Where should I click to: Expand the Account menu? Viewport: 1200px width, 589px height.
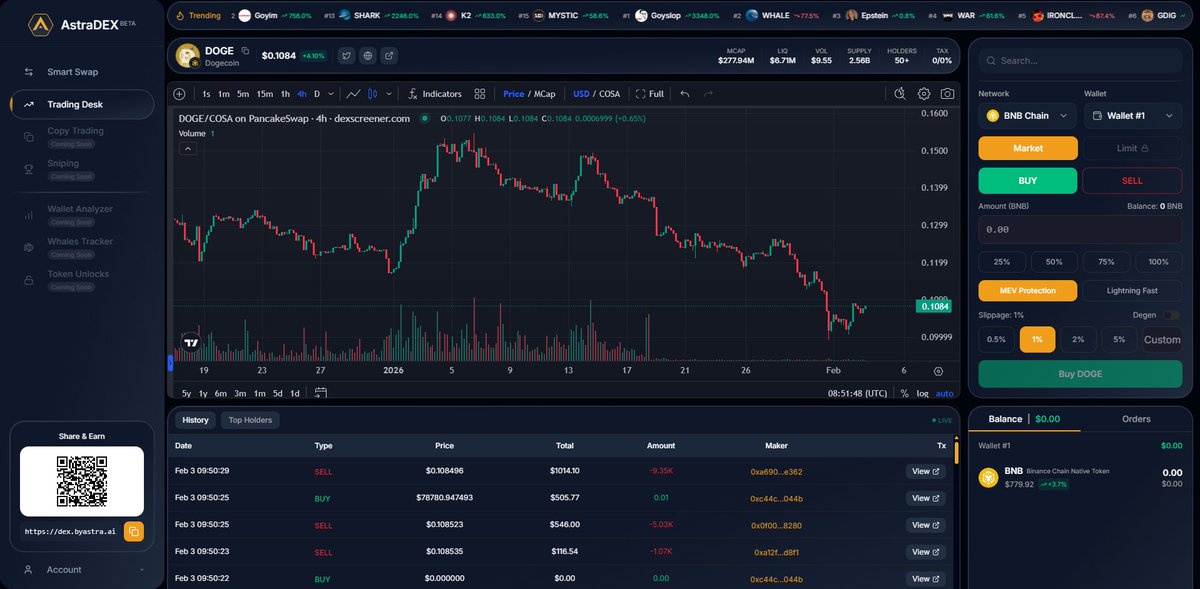(x=82, y=569)
